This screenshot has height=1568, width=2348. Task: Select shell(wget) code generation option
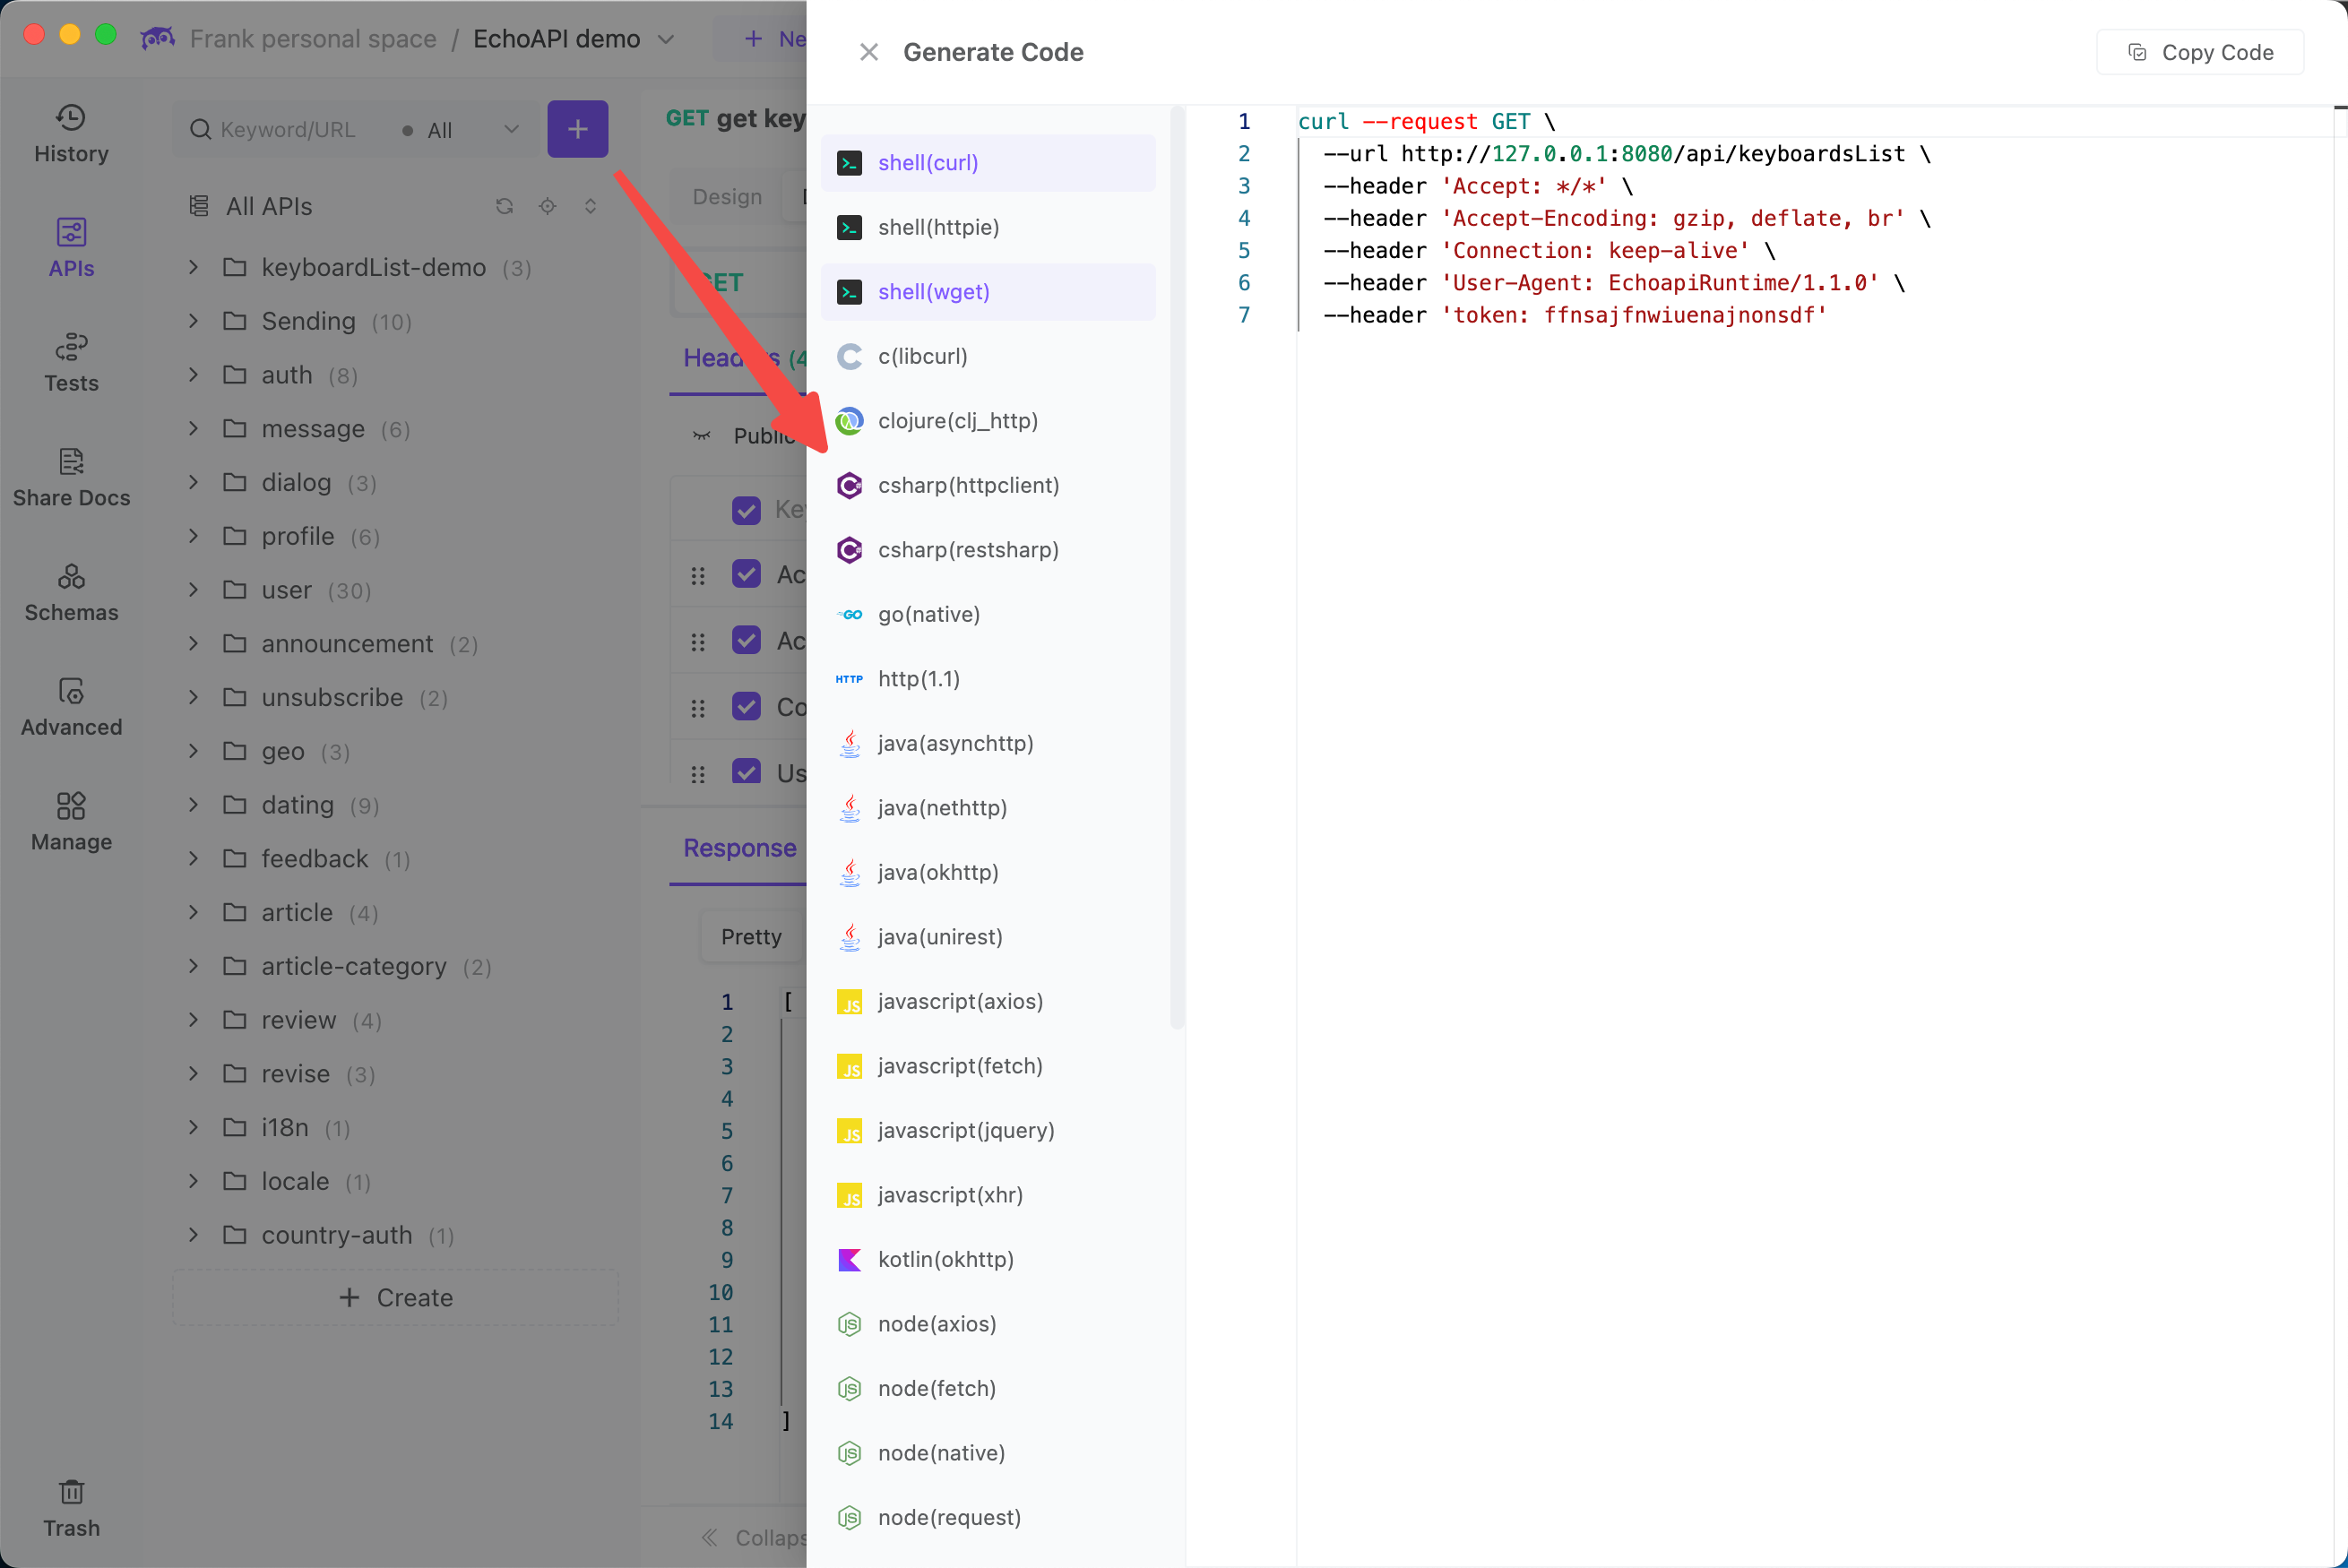point(933,290)
